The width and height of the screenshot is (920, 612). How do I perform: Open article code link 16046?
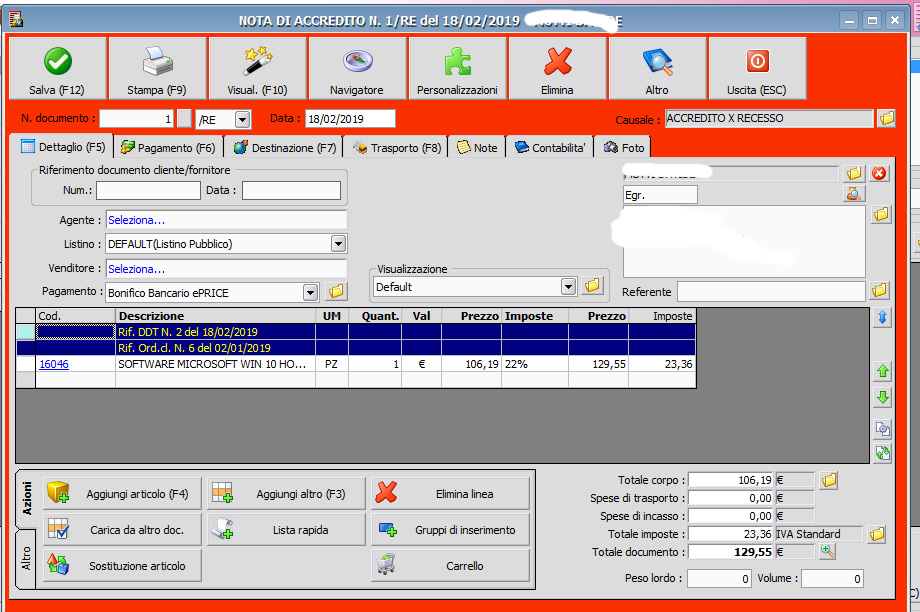(54, 364)
